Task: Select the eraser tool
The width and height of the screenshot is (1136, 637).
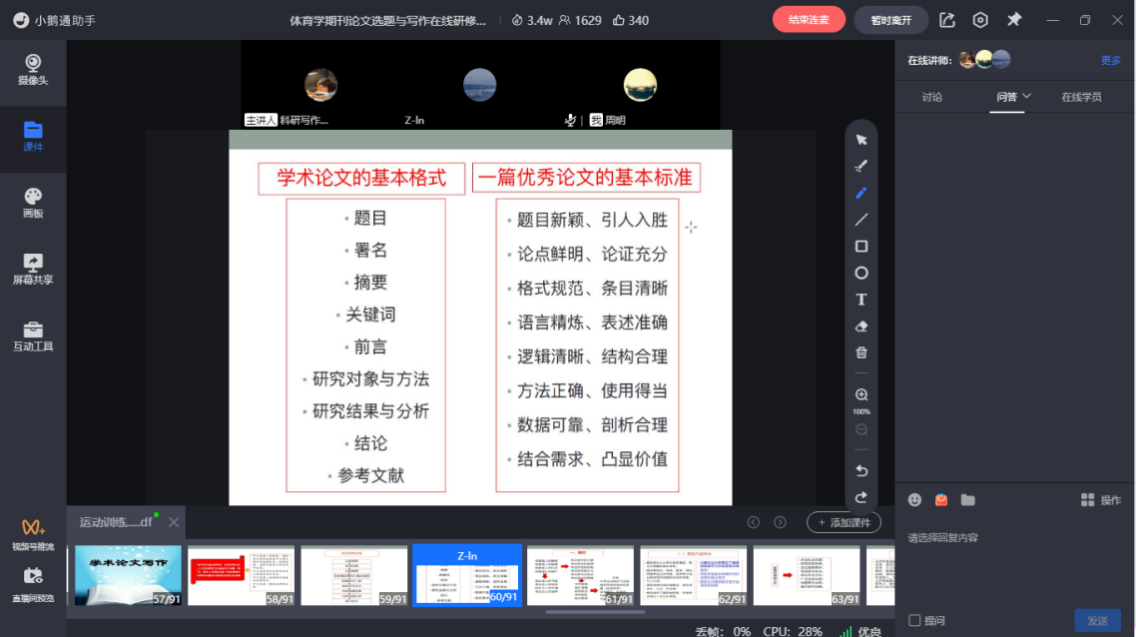Action: tap(861, 326)
